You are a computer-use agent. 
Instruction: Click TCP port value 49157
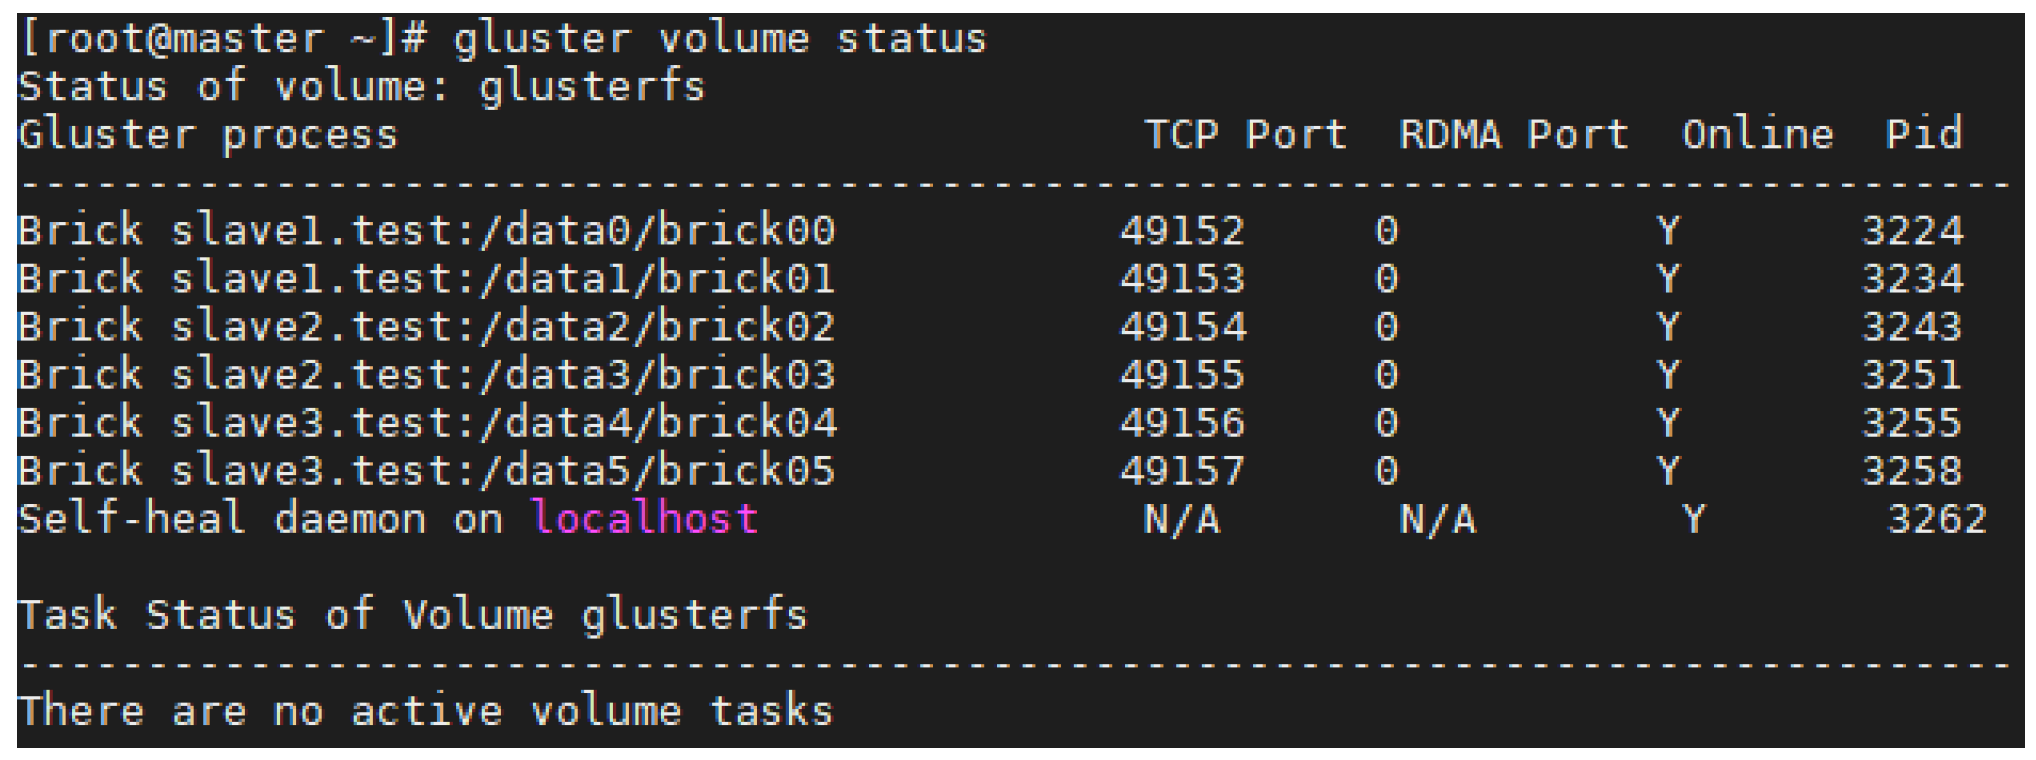(1182, 471)
